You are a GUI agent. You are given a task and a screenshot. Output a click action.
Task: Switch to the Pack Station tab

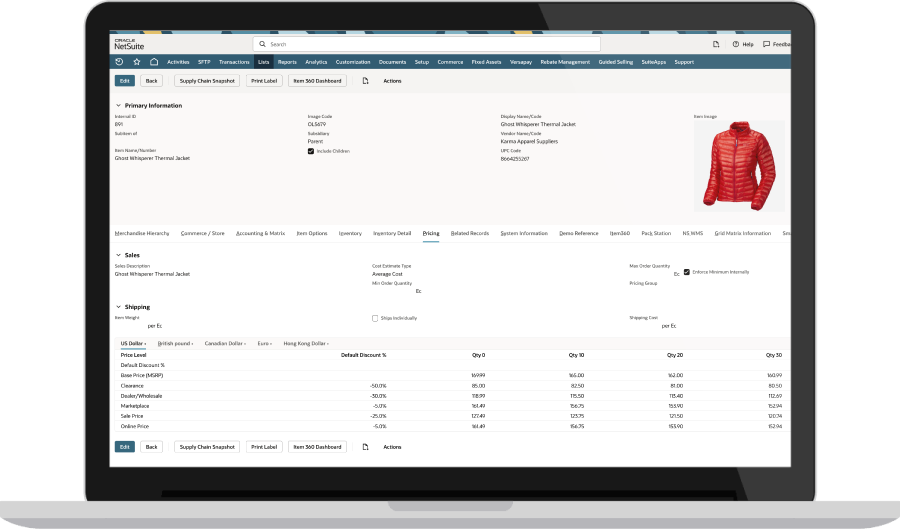pyautogui.click(x=656, y=234)
